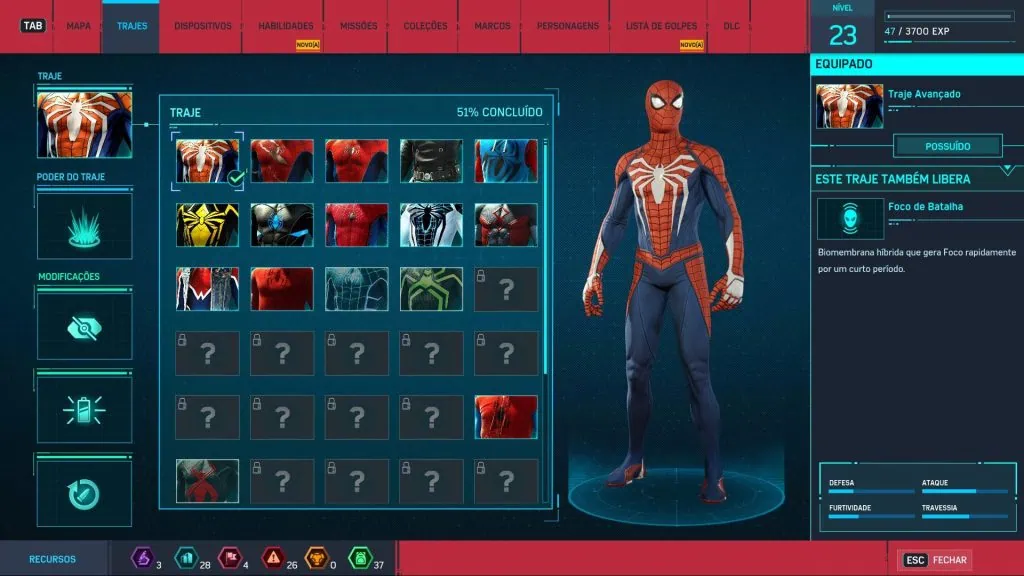Select the yellow spider suit thumbnail

pyautogui.click(x=207, y=225)
